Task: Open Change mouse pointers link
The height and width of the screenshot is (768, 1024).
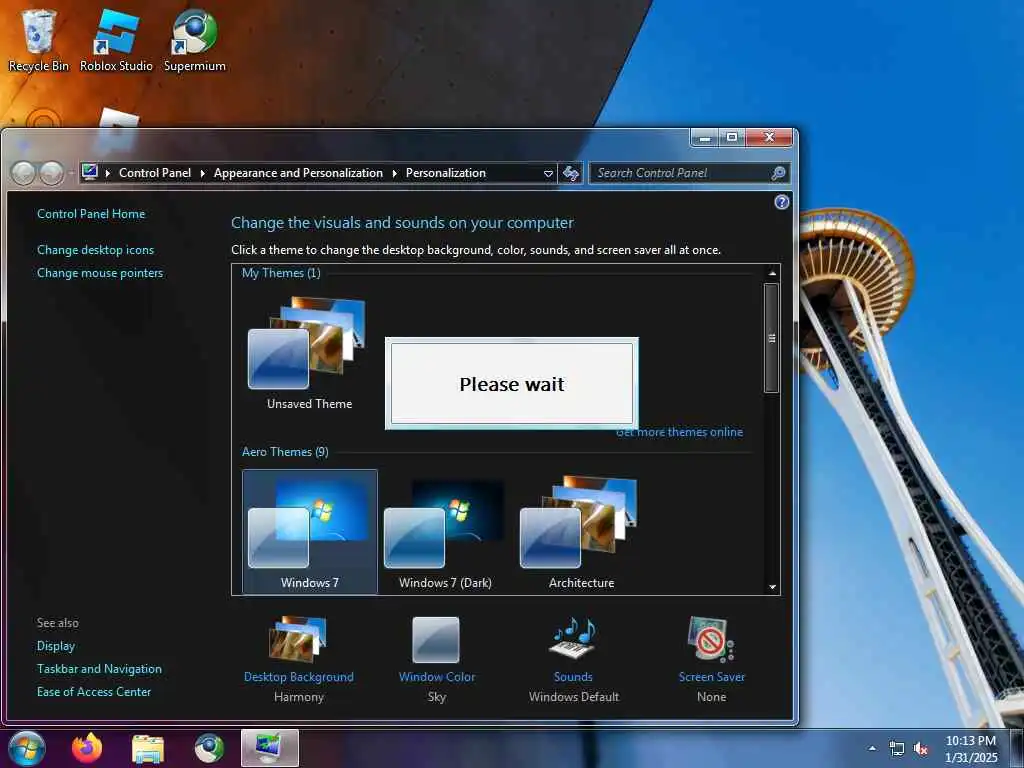Action: pos(100,273)
